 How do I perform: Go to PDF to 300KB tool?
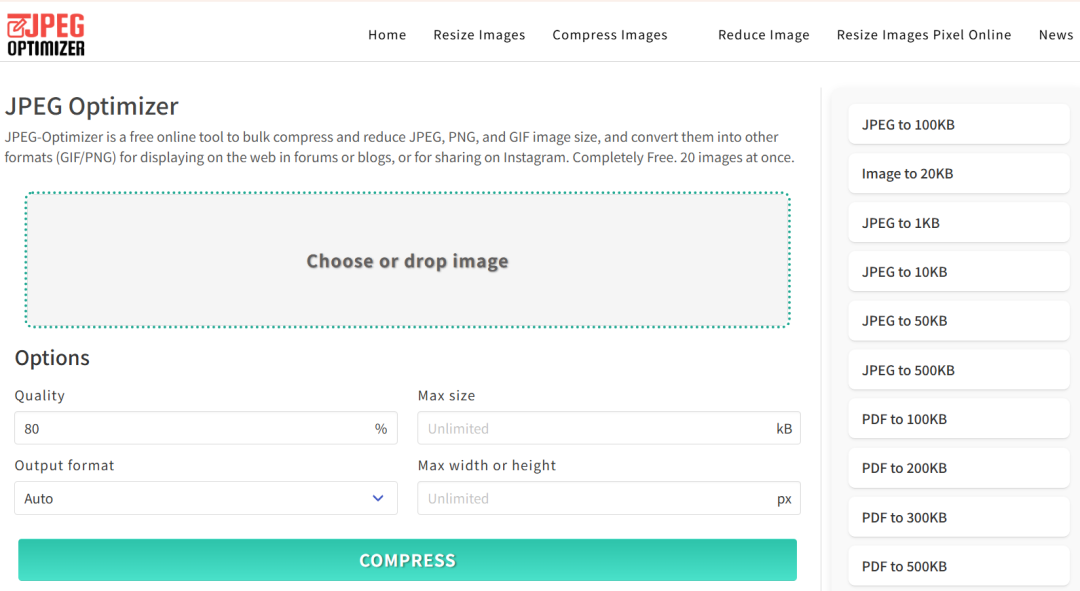pos(958,518)
